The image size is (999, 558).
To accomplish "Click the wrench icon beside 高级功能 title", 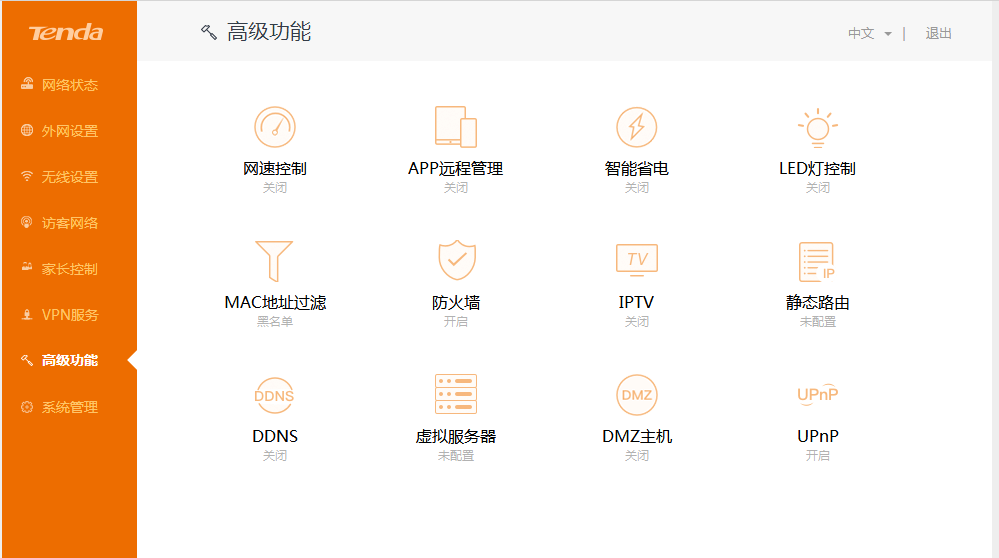I will tap(208, 32).
